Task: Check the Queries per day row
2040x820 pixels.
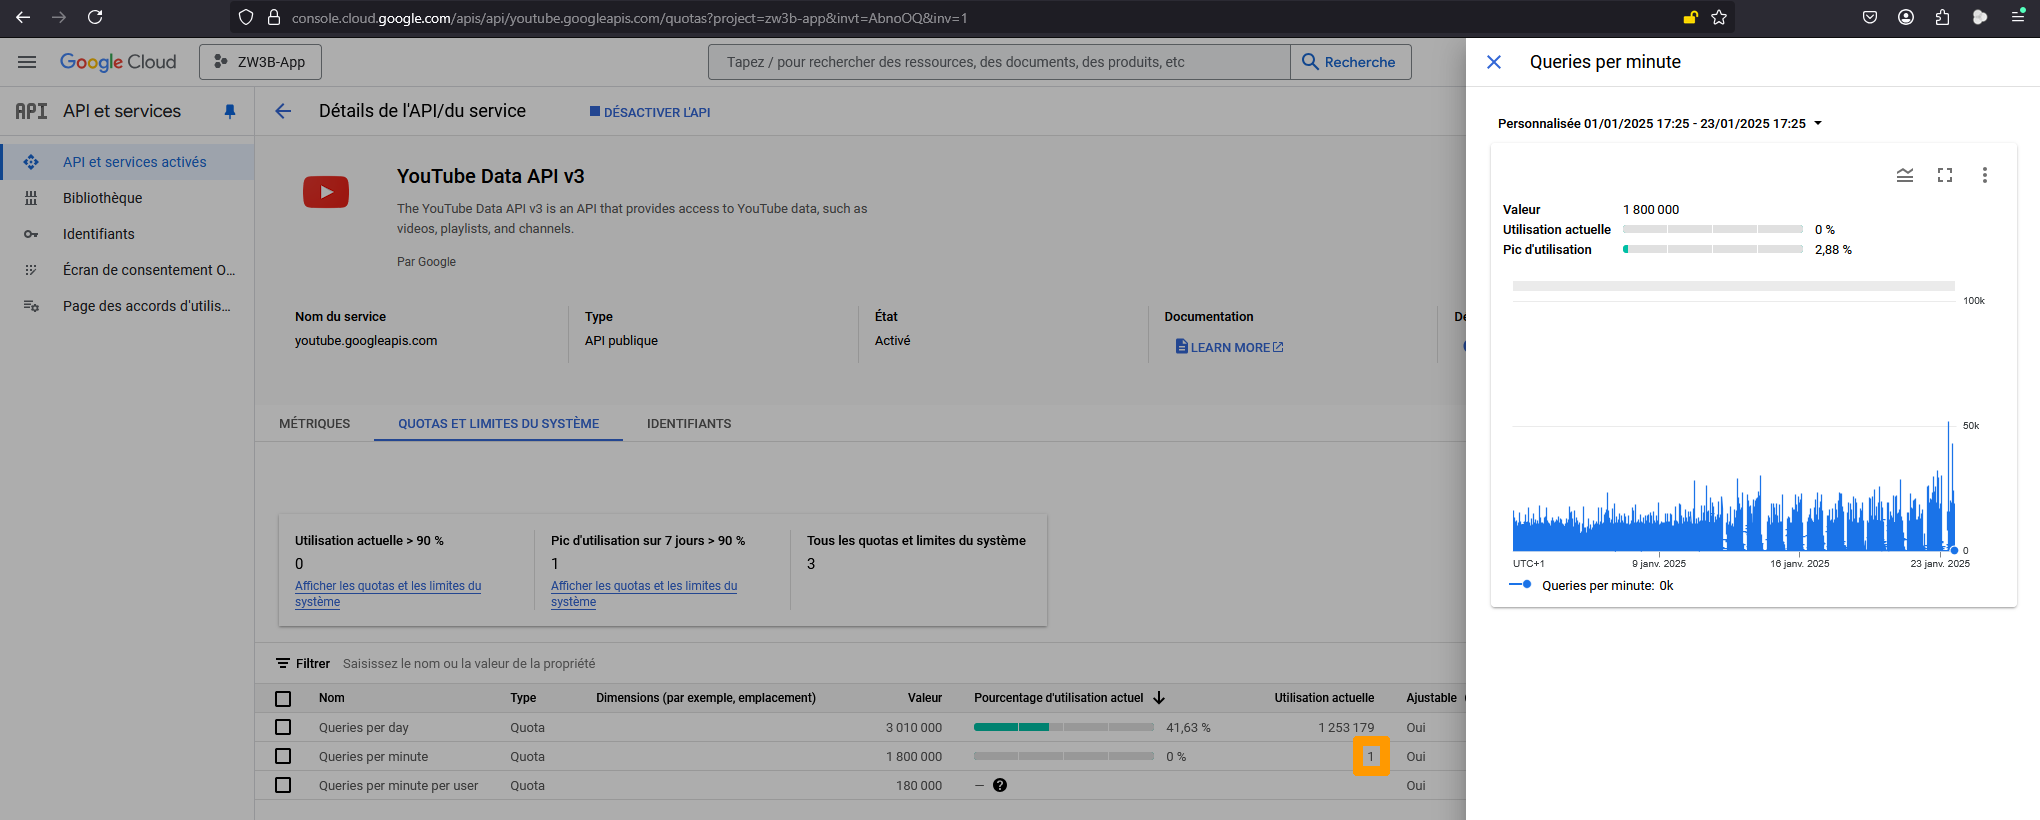Action: (283, 727)
